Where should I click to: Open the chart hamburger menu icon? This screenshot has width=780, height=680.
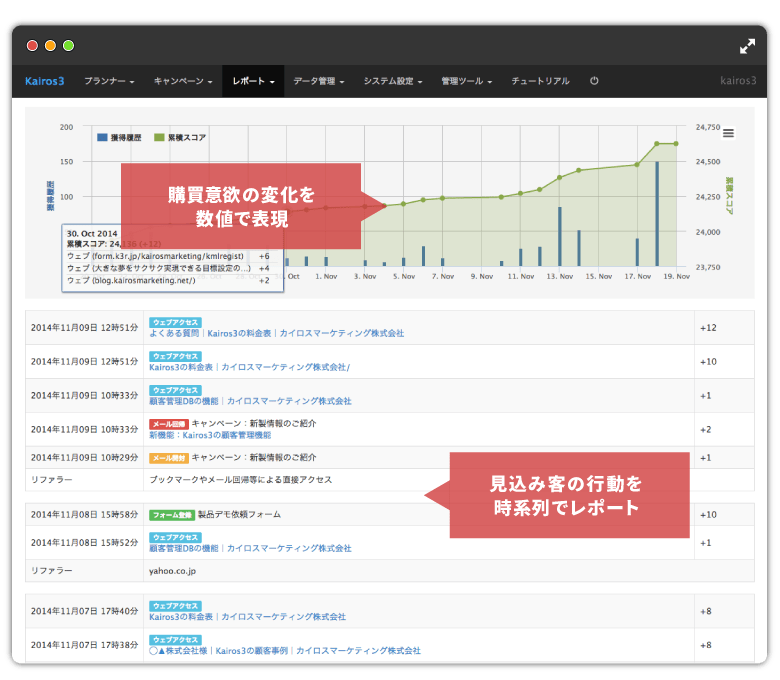(728, 133)
